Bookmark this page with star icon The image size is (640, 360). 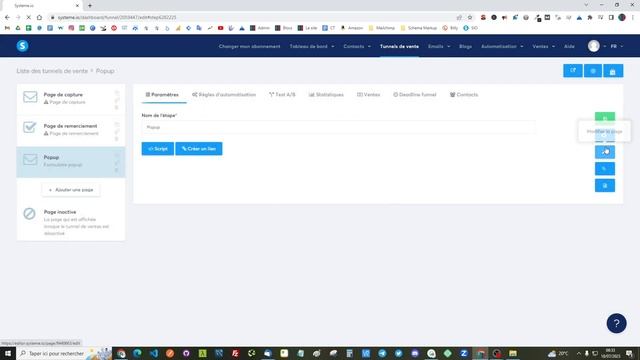tap(470, 18)
